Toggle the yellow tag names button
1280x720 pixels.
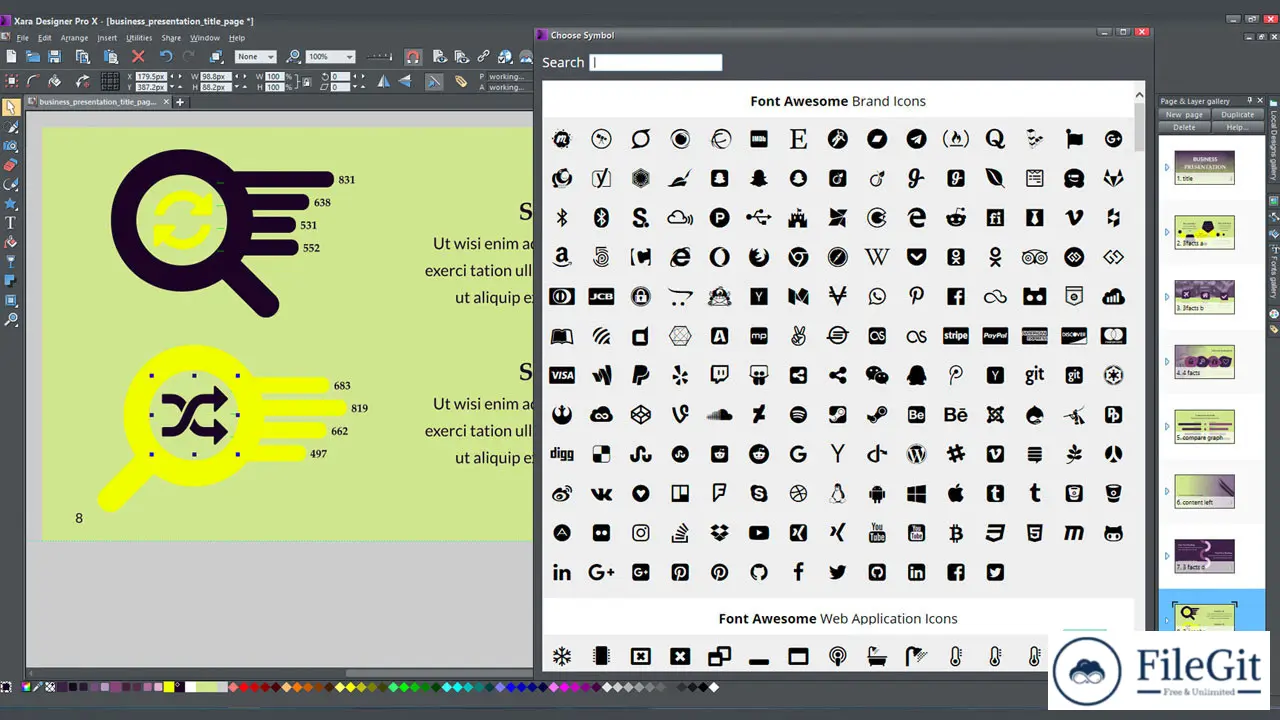[x=460, y=82]
